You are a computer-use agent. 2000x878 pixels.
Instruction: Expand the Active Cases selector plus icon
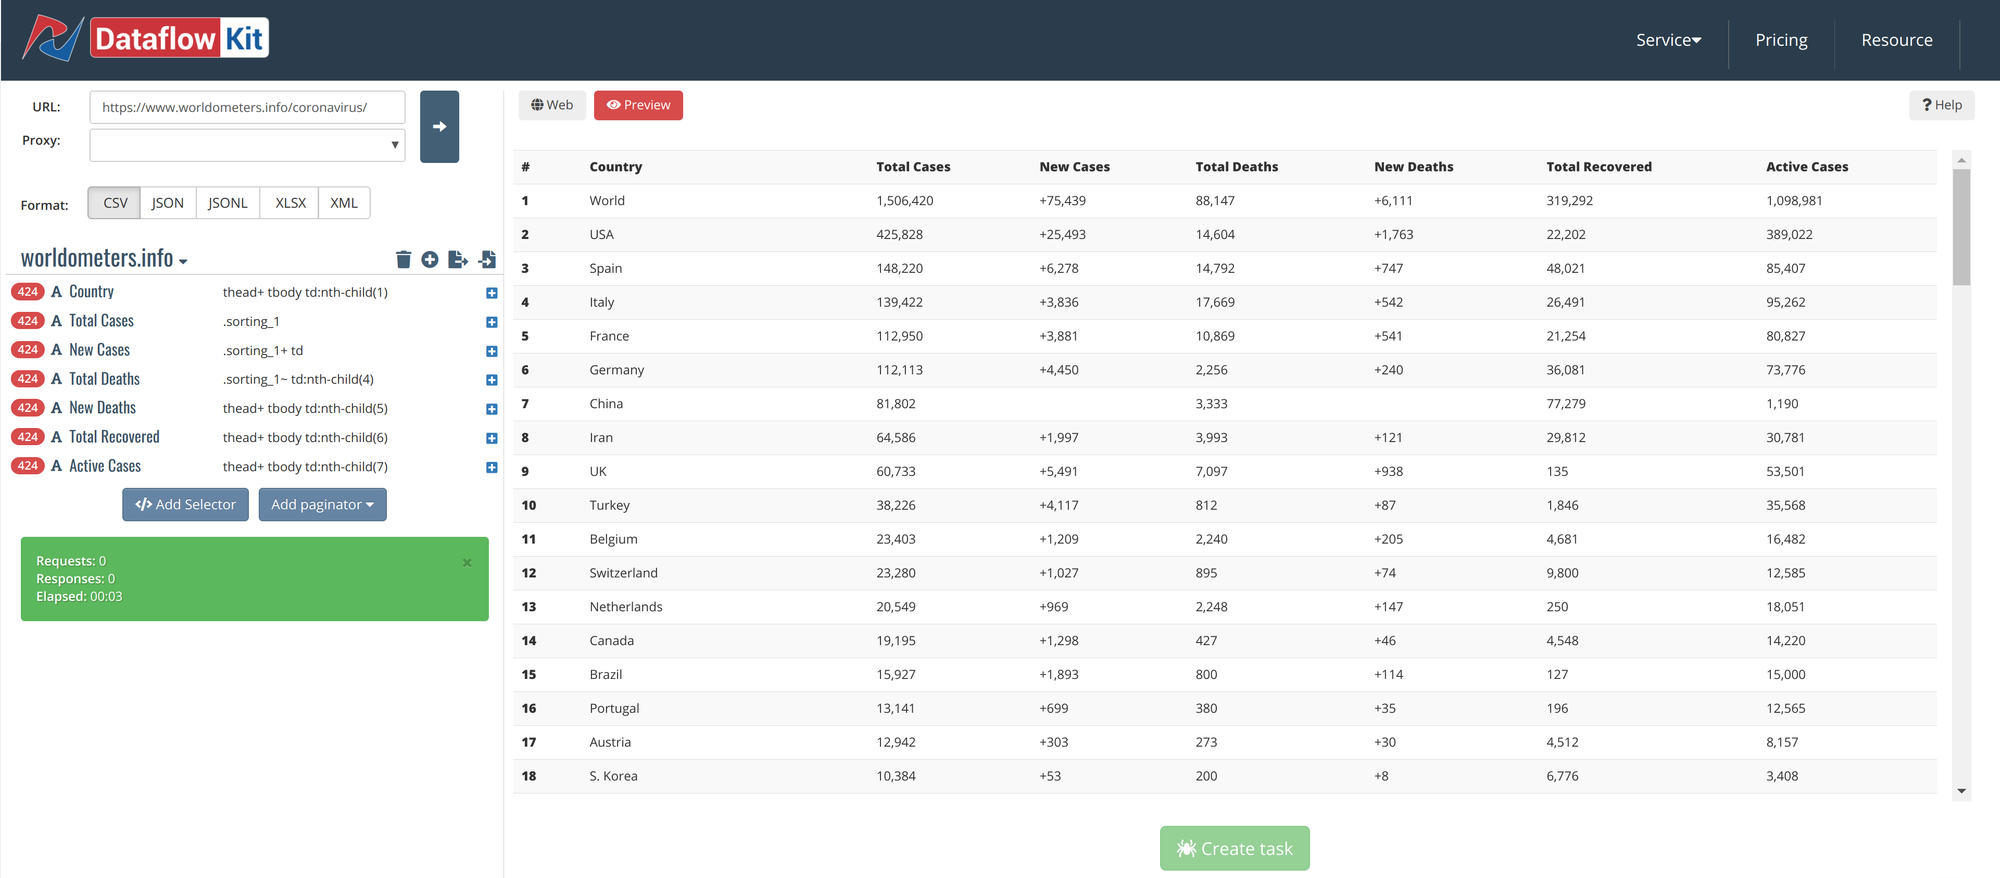tap(491, 467)
